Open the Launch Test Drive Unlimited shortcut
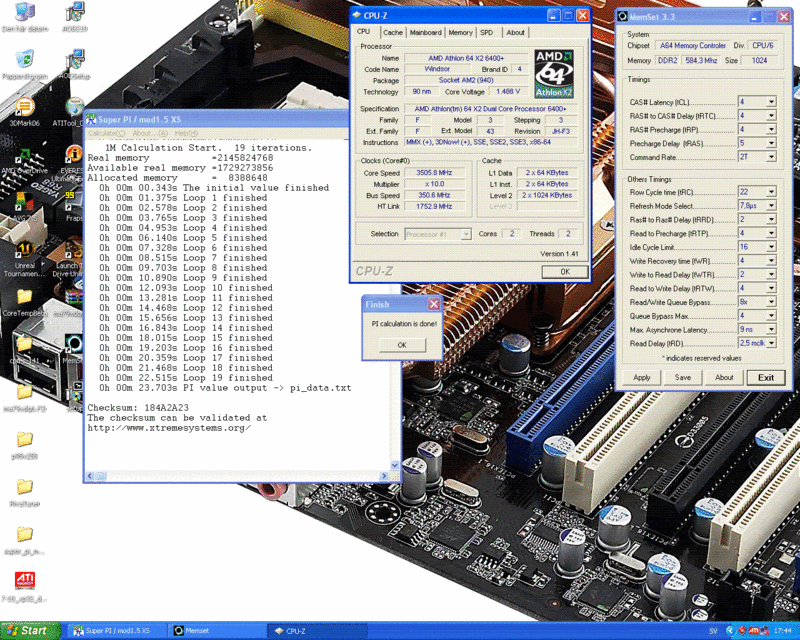 pos(74,250)
